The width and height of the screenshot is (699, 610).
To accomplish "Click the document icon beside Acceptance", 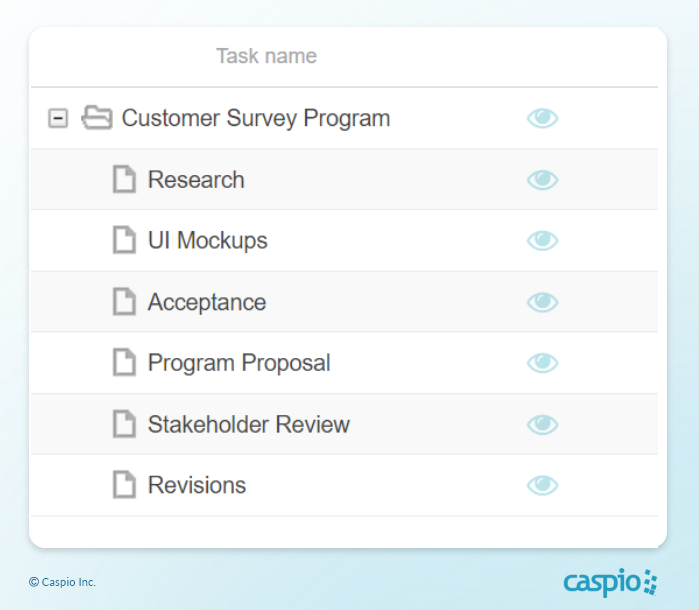I will tap(124, 302).
